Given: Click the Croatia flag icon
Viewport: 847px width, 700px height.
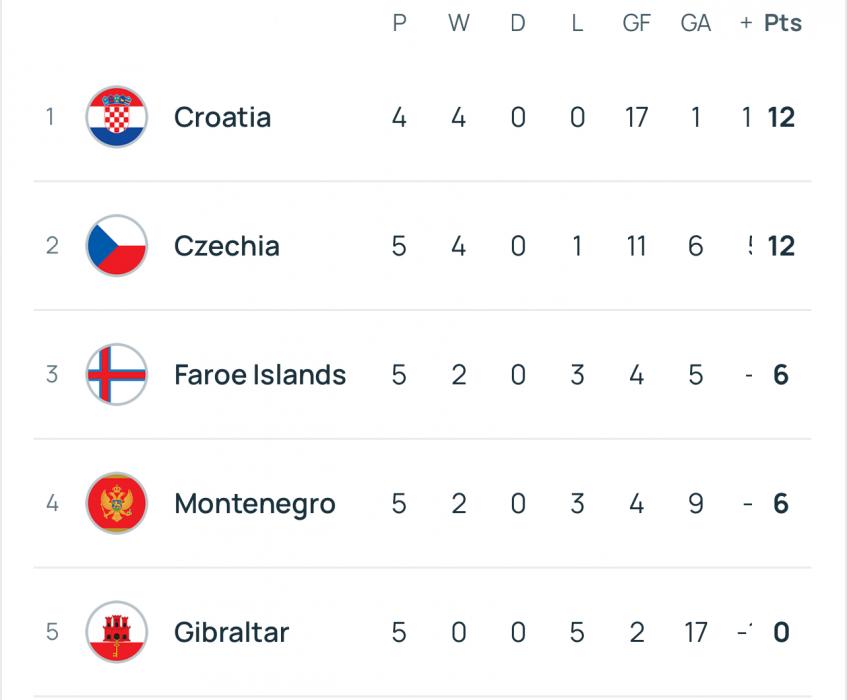Looking at the screenshot, I should pos(117,117).
